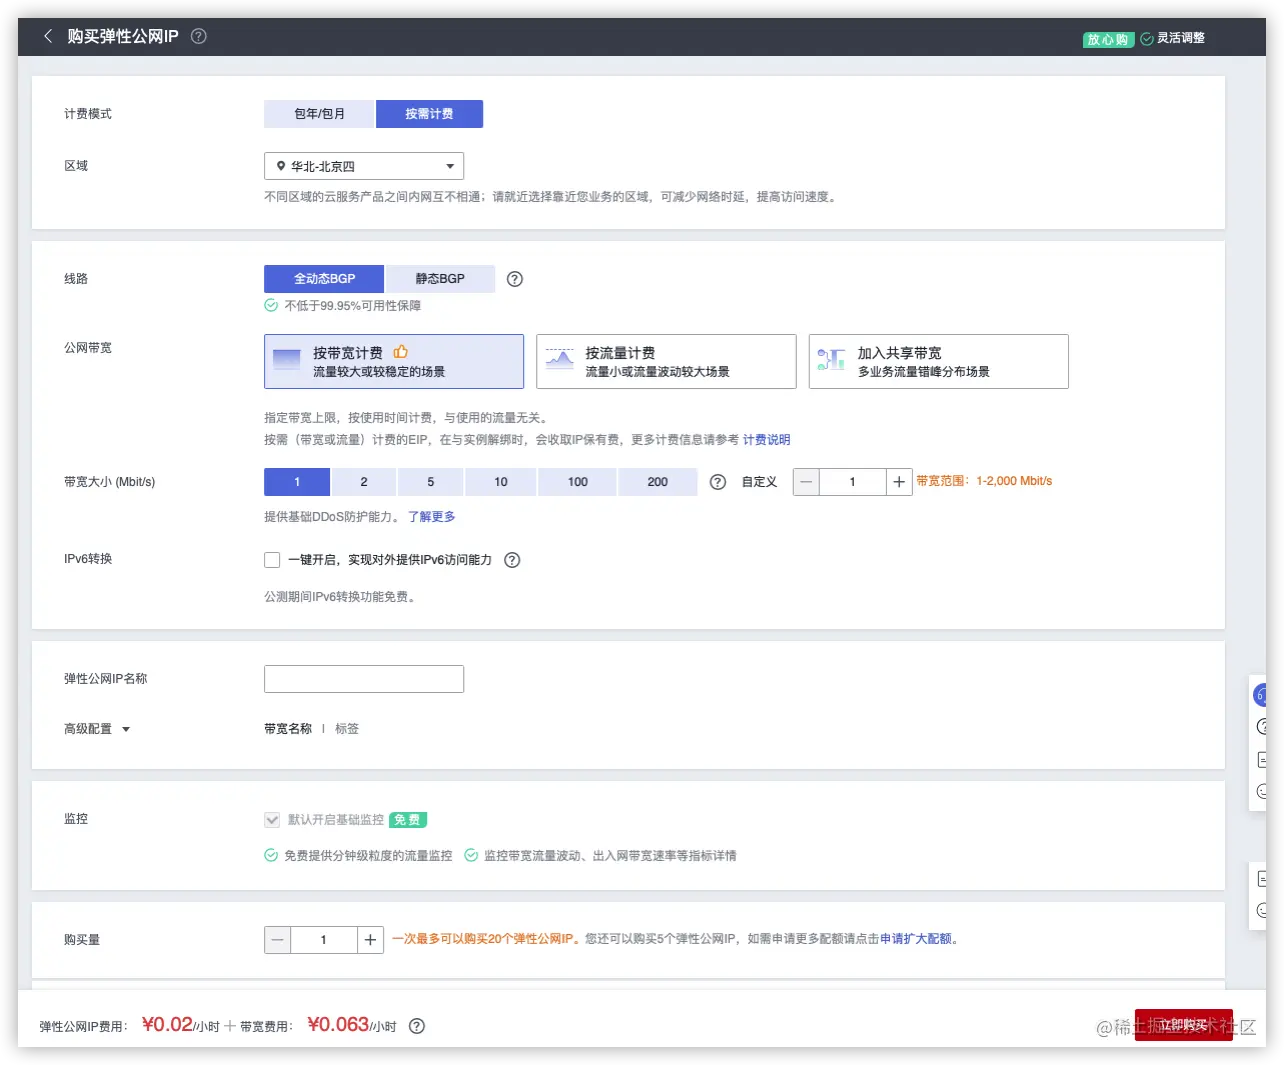The height and width of the screenshot is (1065, 1284).
Task: Click 带宽名称 in advanced settings
Action: click(x=288, y=729)
